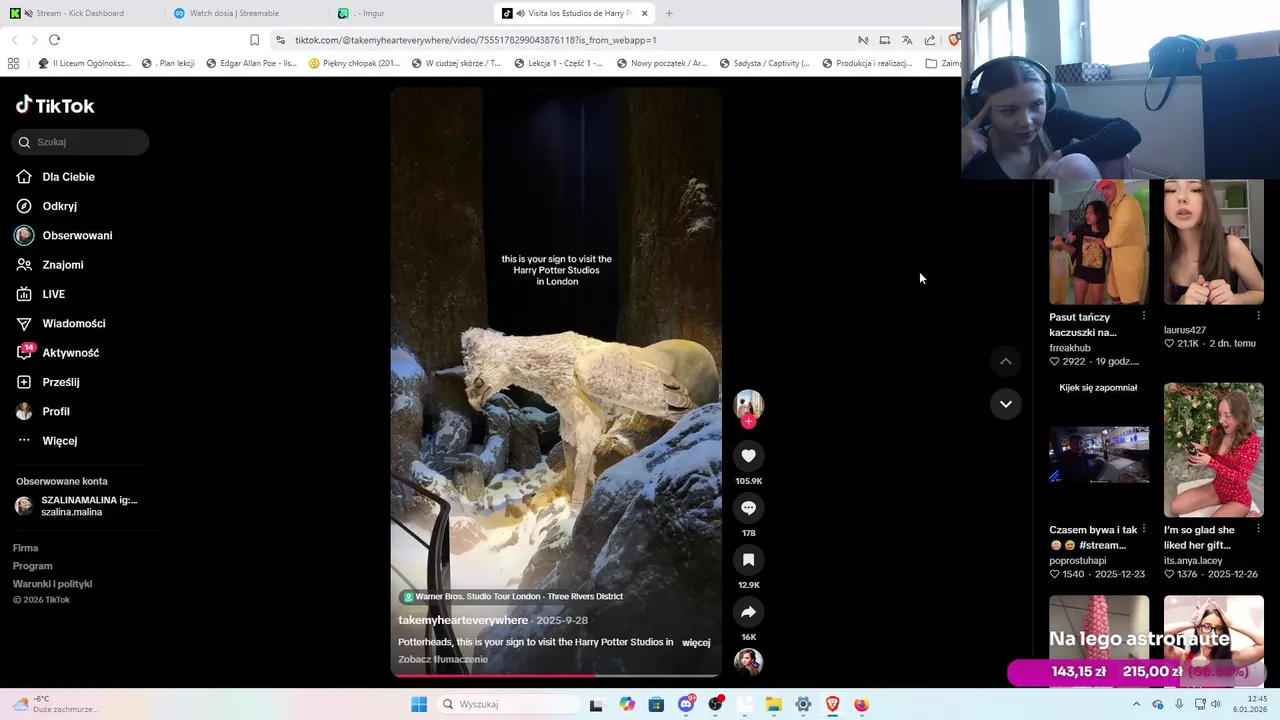The height and width of the screenshot is (720, 1280).
Task: Expand the Firma footer section
Action: click(x=25, y=548)
